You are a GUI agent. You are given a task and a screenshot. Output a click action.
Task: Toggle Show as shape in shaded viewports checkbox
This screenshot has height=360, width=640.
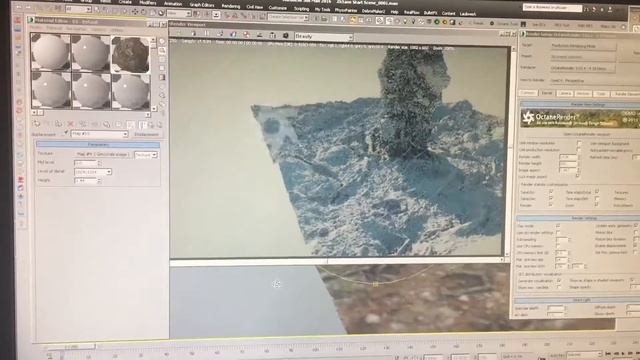point(632,280)
